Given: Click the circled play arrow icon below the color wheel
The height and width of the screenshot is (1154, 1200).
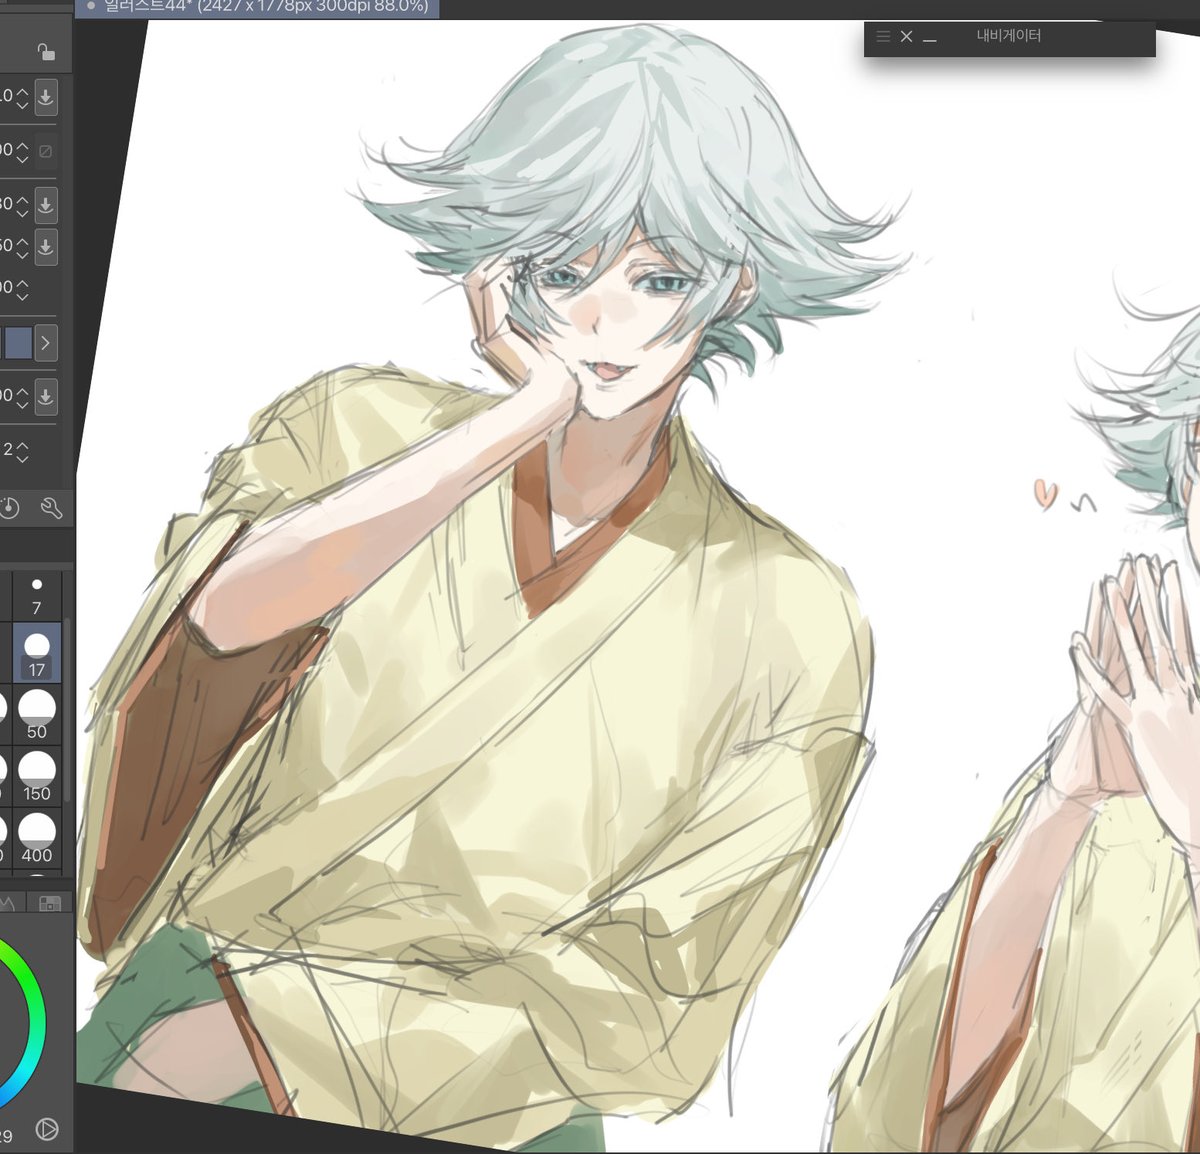Looking at the screenshot, I should click(x=47, y=1129).
